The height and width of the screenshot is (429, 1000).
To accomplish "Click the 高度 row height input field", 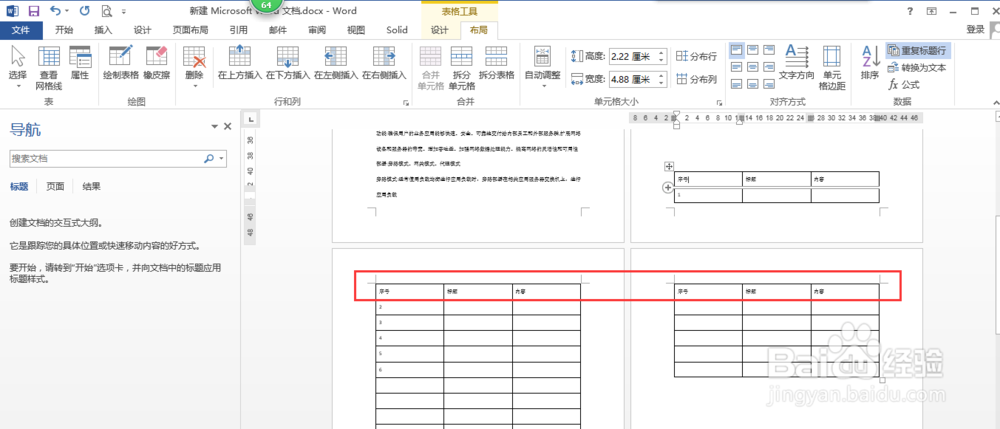I will (632, 56).
